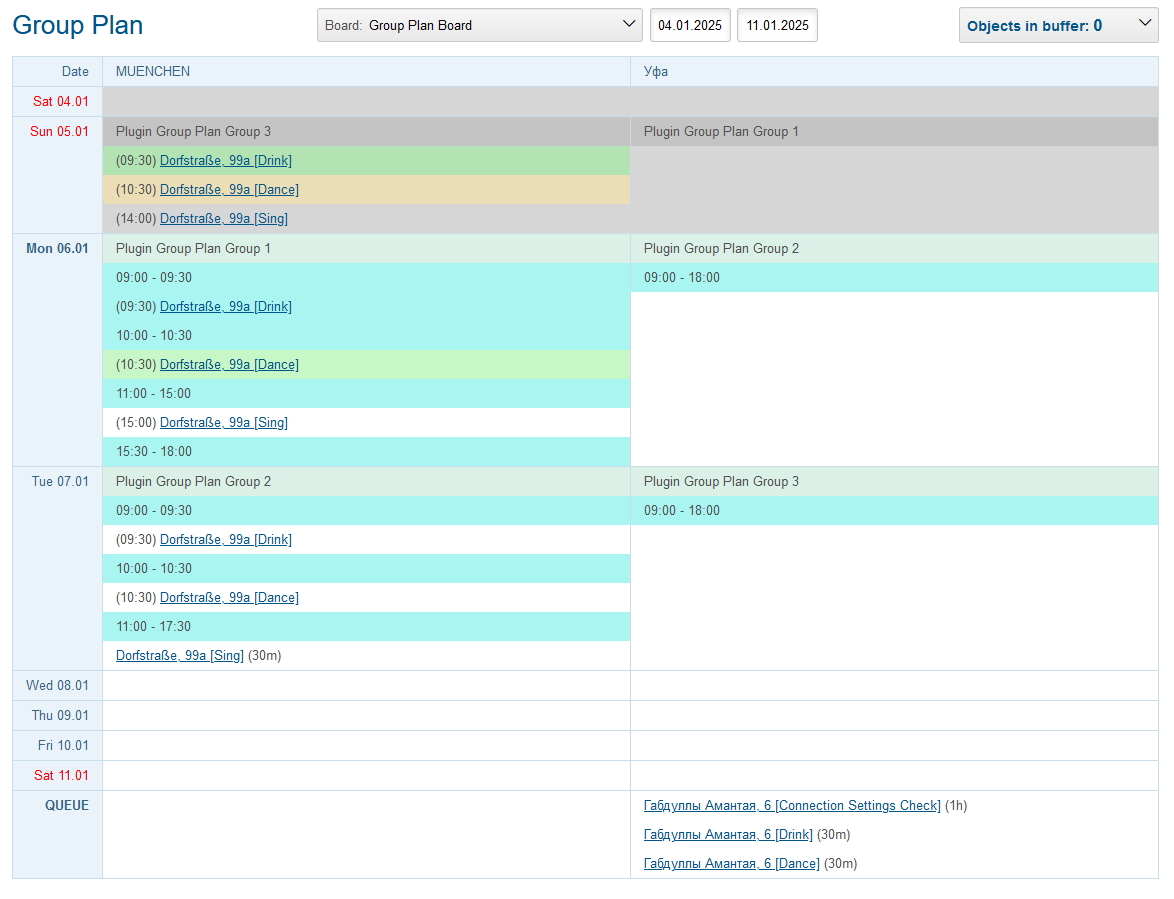Screen dimensions: 1174x899
Task: Expand the Objects in buffer dropdown
Action: coord(1058,26)
